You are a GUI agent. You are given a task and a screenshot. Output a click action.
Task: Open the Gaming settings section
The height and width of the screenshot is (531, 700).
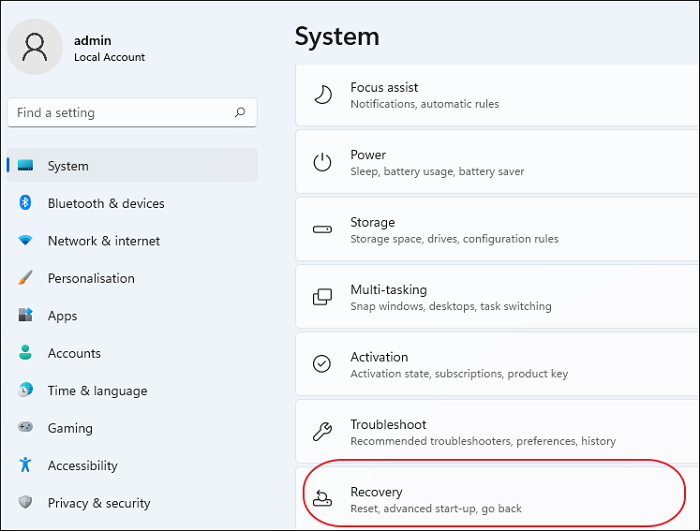point(70,428)
